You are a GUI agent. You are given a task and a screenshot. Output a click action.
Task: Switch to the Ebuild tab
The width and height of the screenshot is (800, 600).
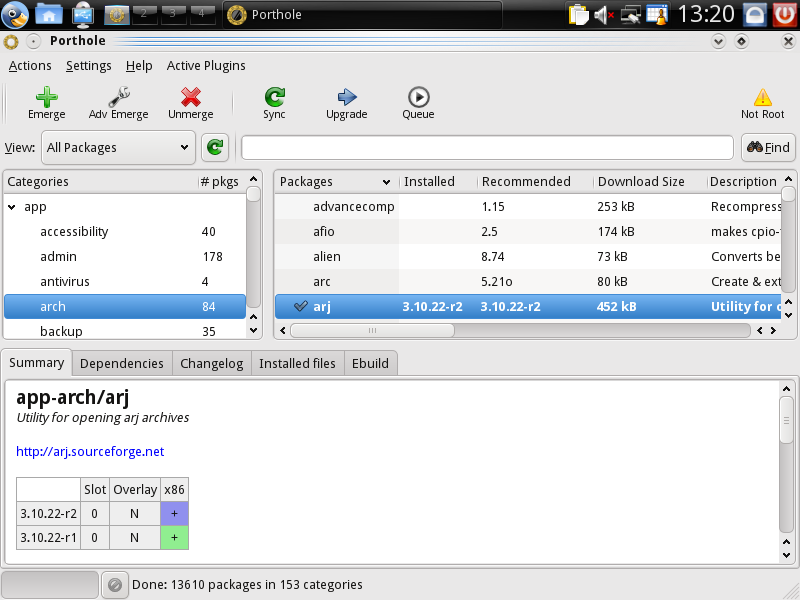370,363
